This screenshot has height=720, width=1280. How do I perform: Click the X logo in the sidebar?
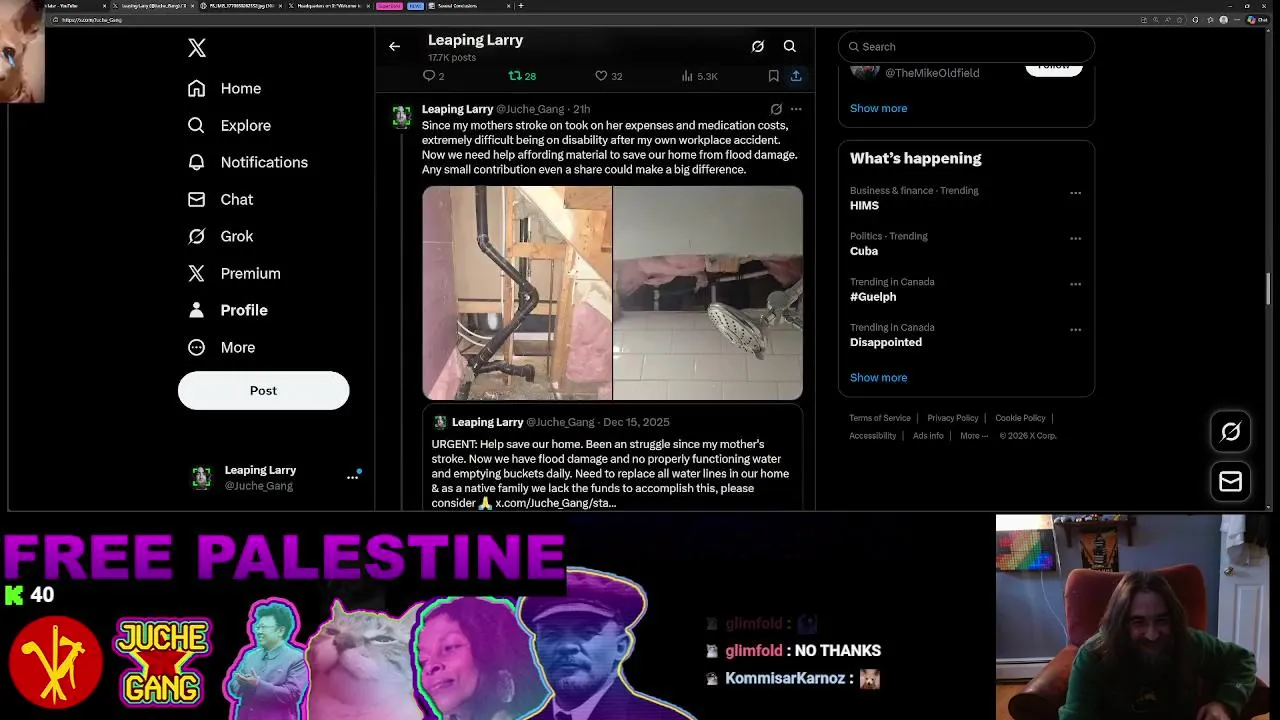click(x=197, y=48)
